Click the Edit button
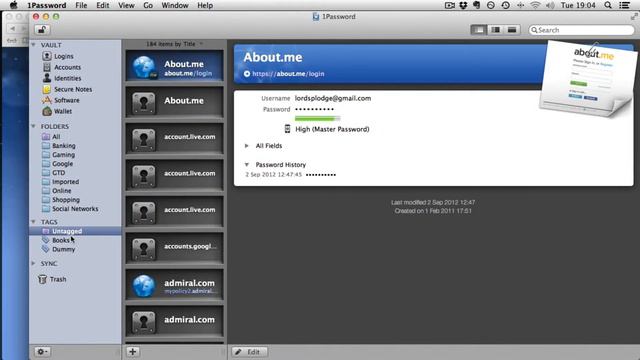640x360 pixels. coord(249,351)
